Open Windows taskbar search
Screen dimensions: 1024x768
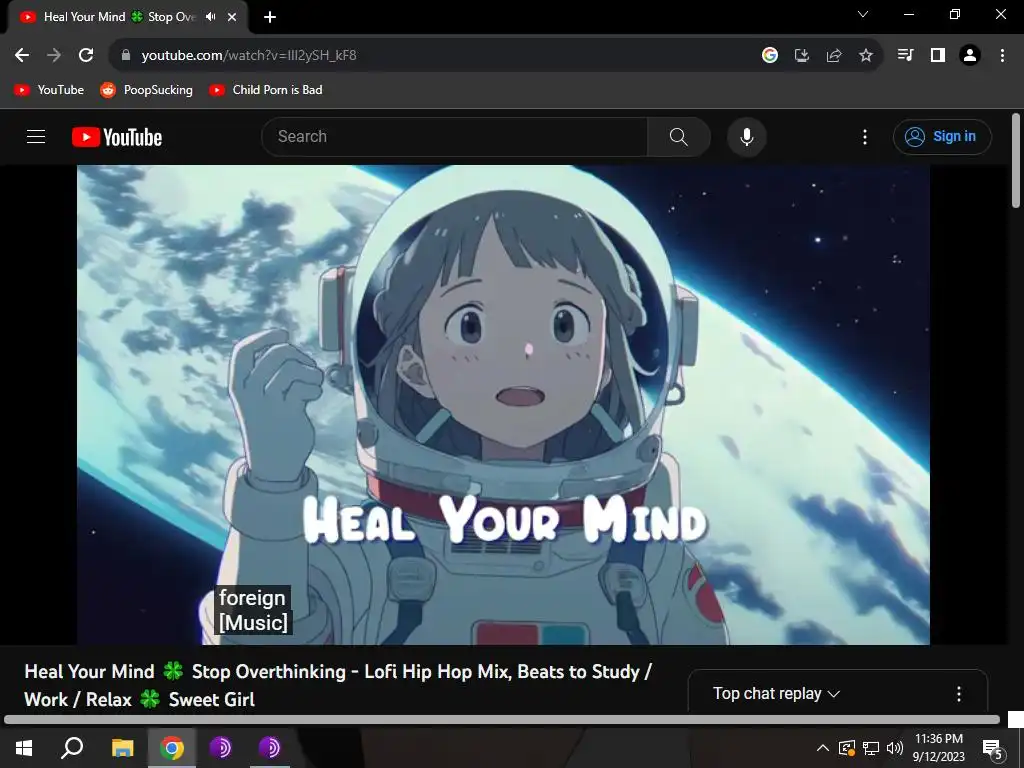pyautogui.click(x=72, y=748)
